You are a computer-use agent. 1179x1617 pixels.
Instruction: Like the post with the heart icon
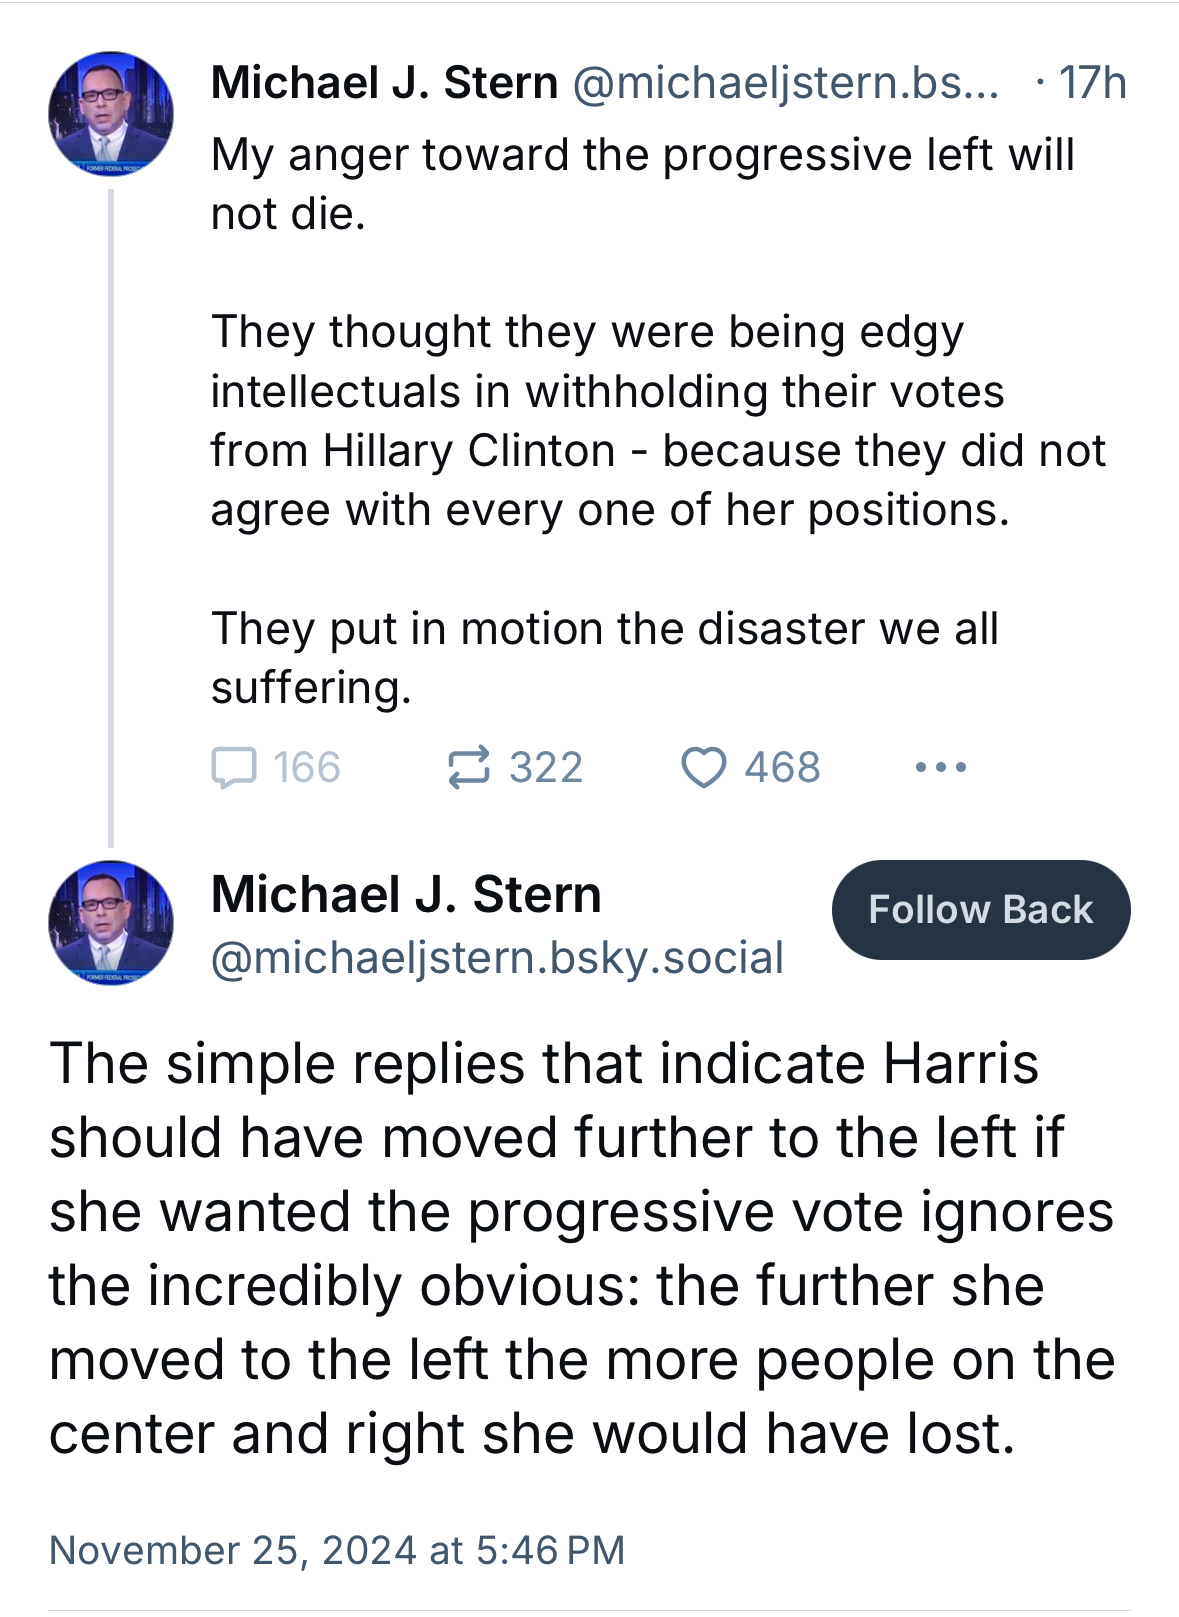(703, 768)
